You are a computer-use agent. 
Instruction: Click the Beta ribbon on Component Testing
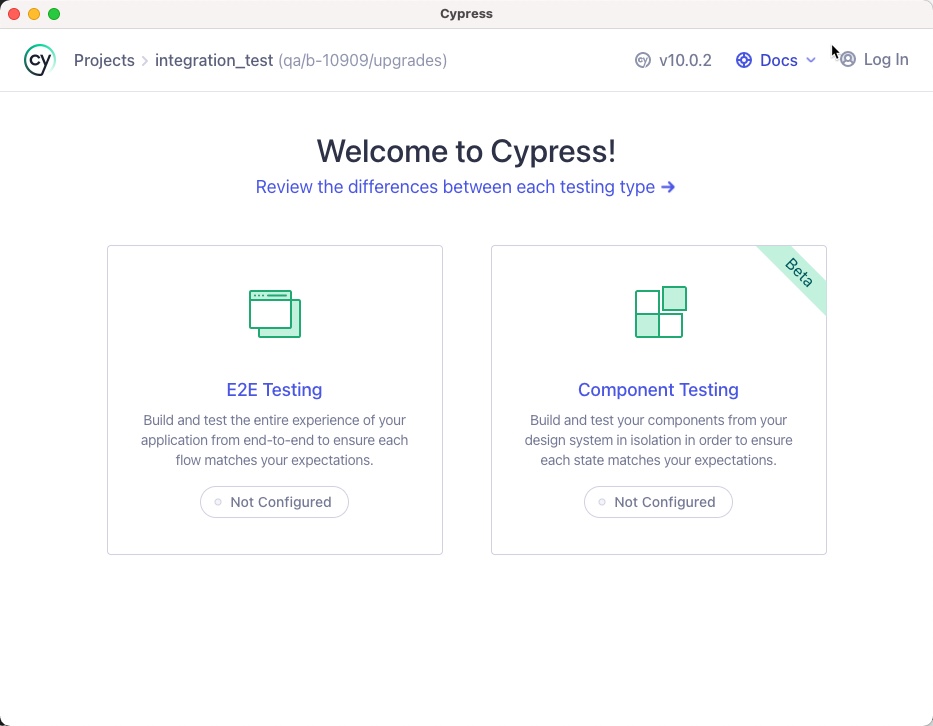point(799,273)
